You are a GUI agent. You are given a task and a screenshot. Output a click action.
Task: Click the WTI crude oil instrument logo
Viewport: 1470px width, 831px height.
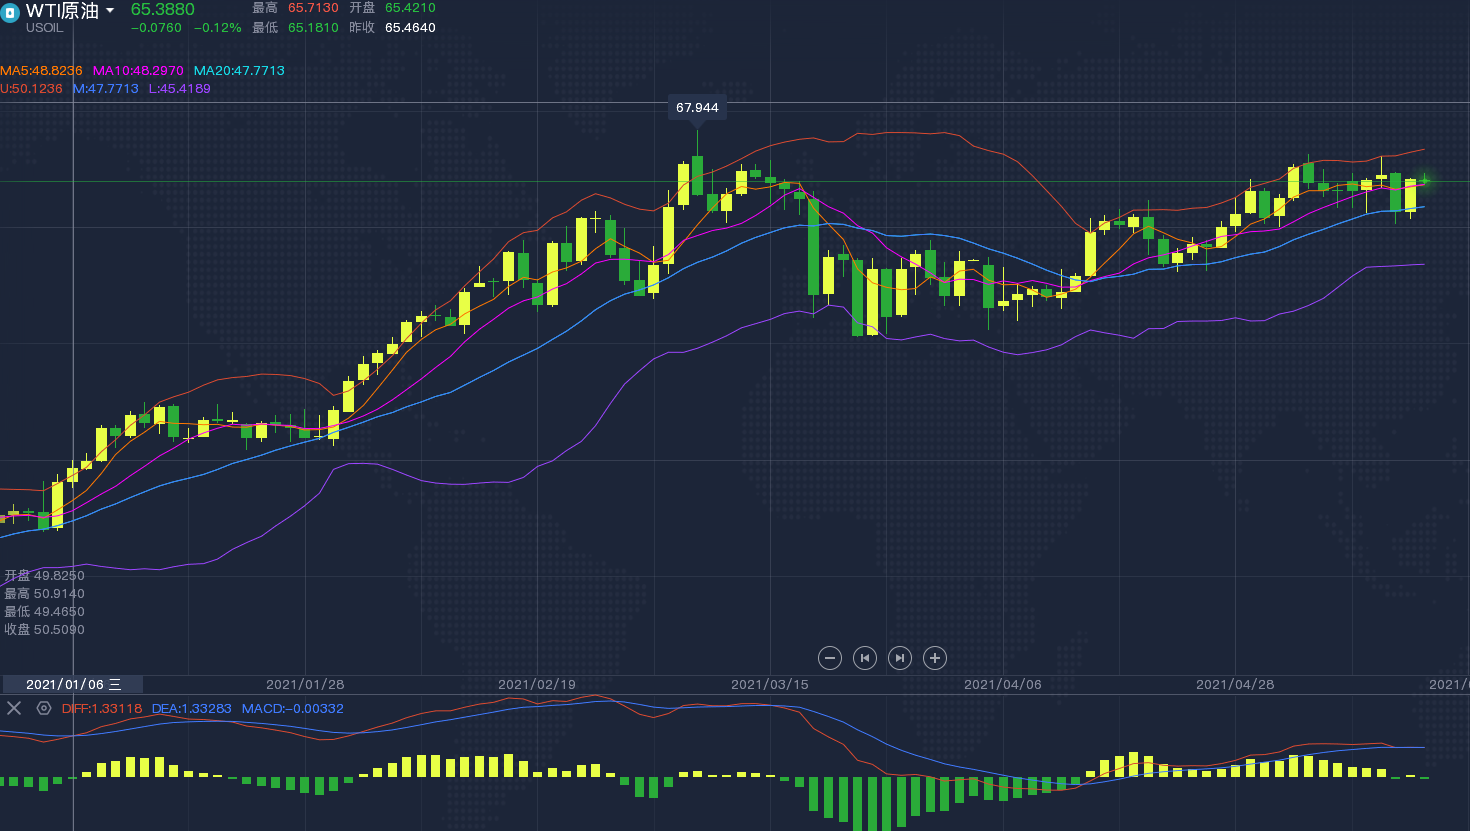(10, 13)
